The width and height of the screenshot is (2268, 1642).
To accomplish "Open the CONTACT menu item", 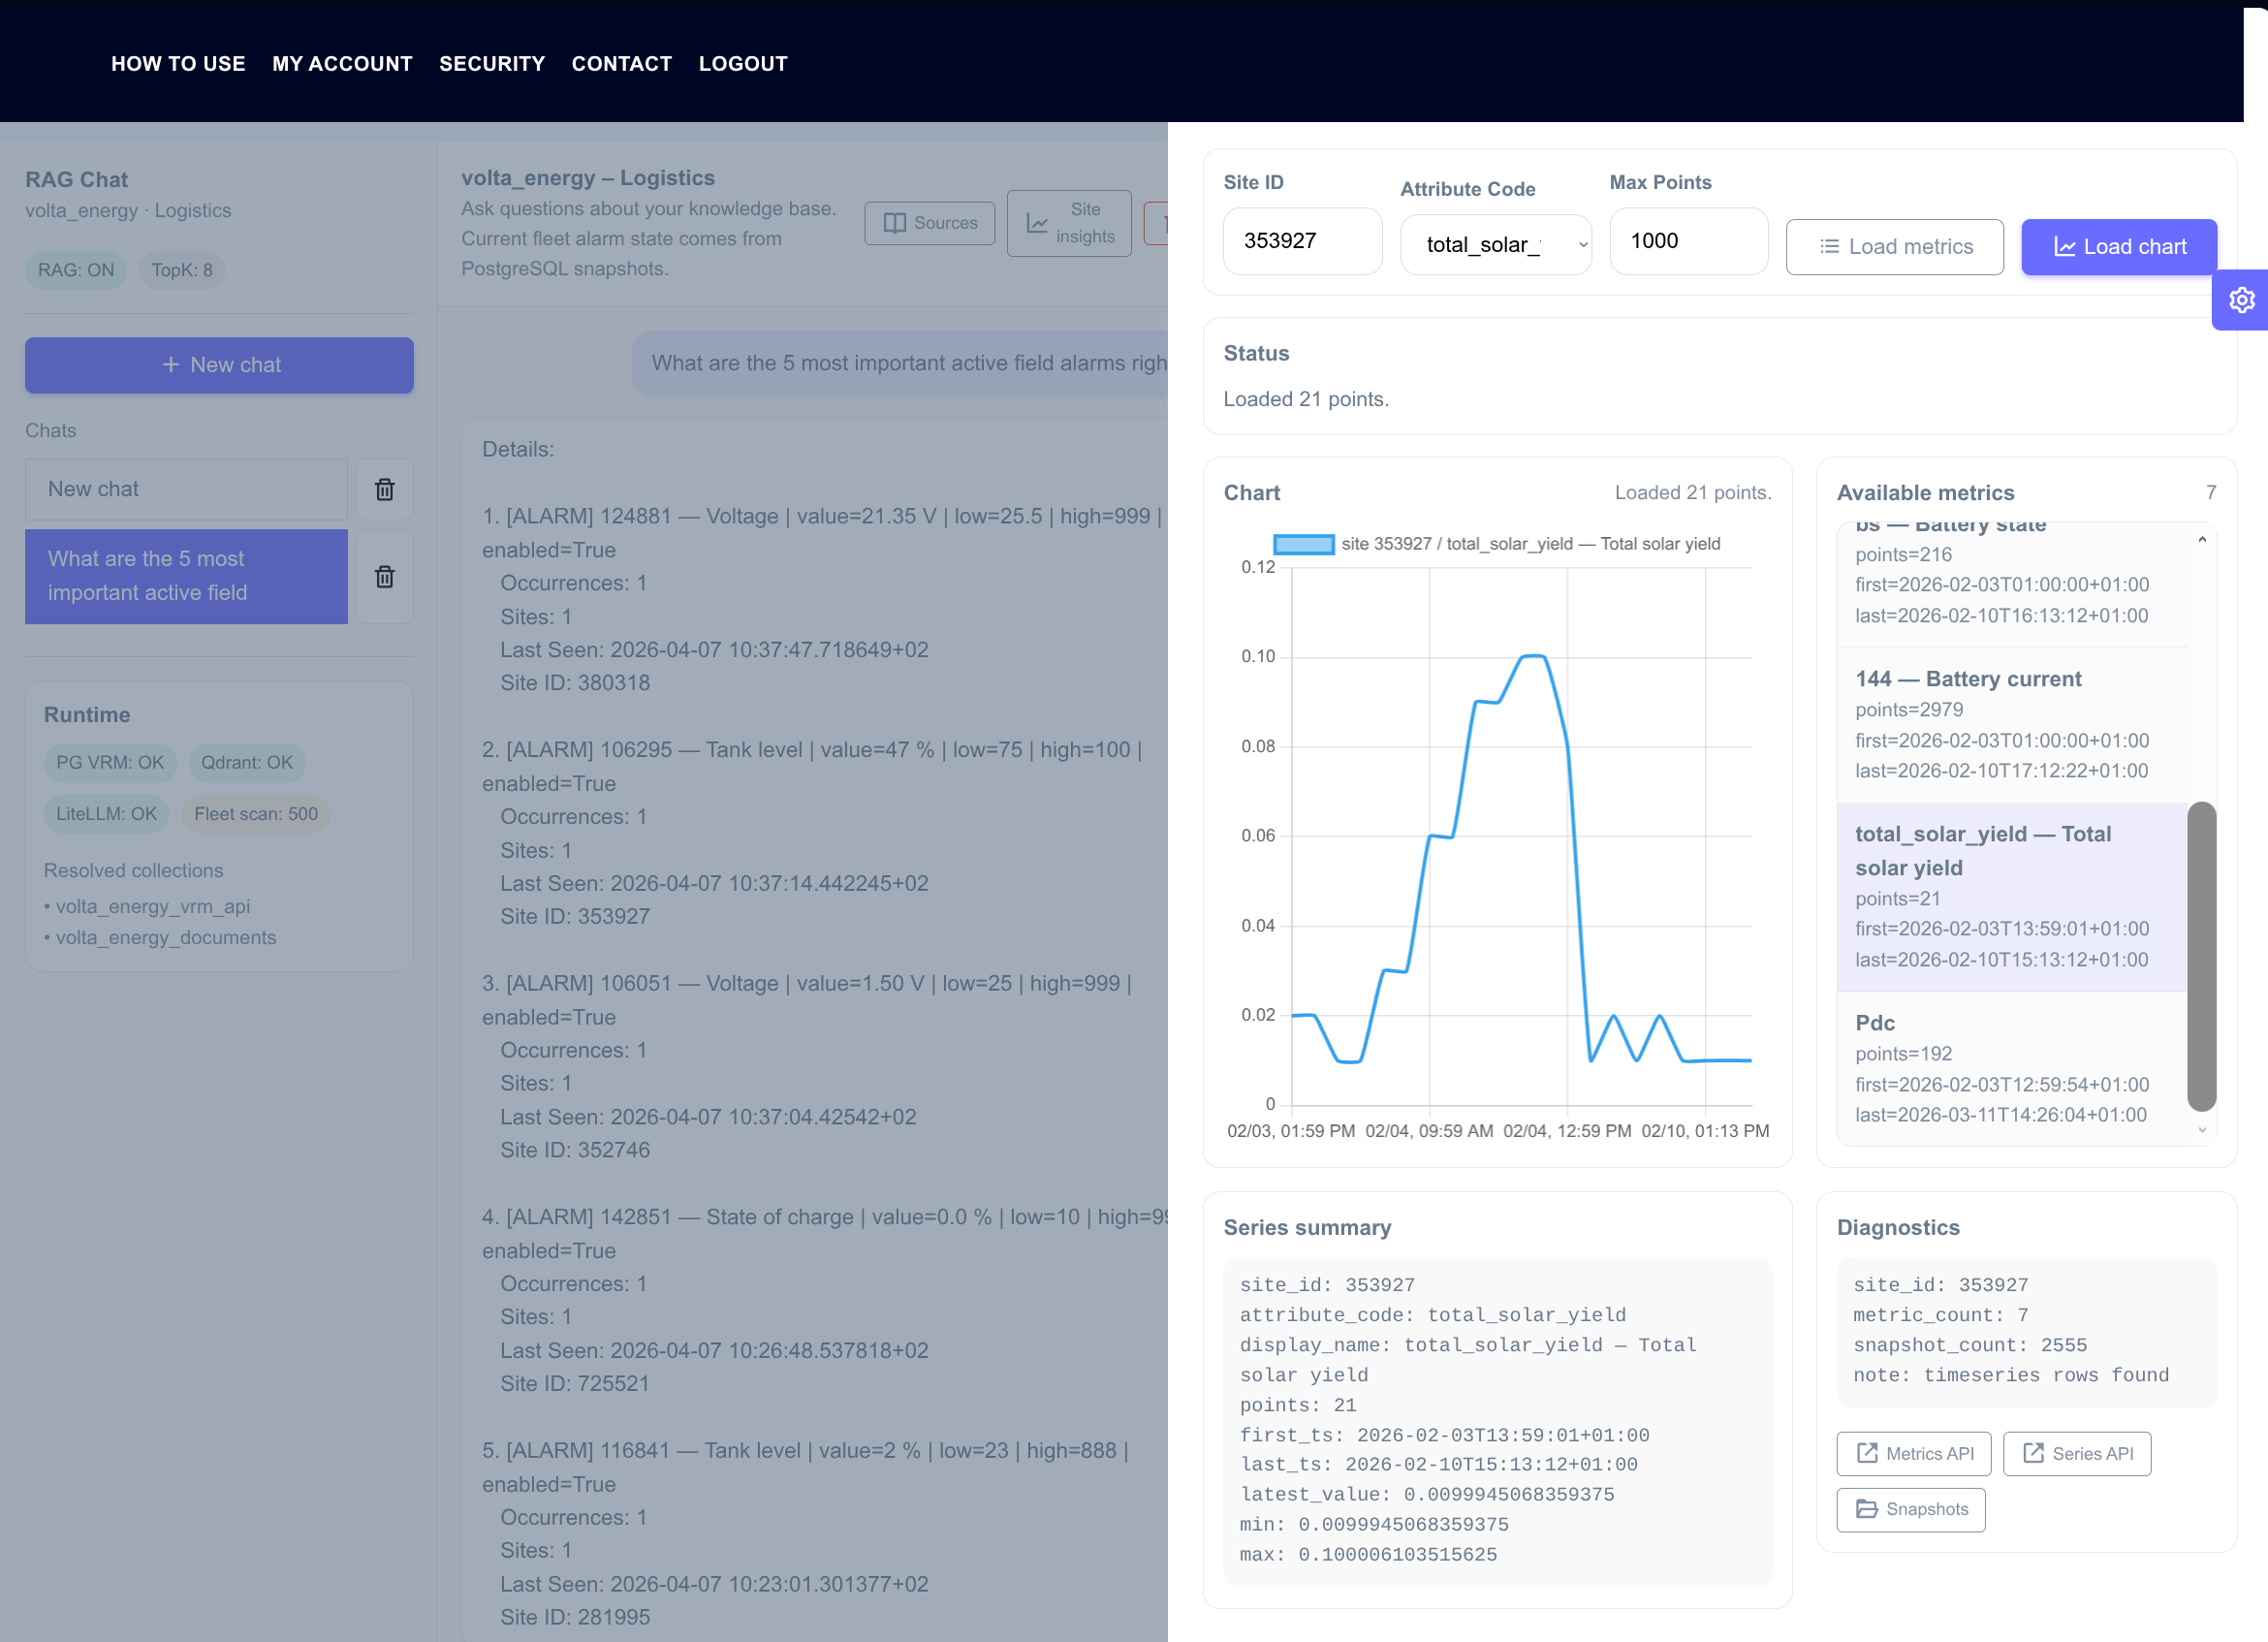I will point(622,63).
